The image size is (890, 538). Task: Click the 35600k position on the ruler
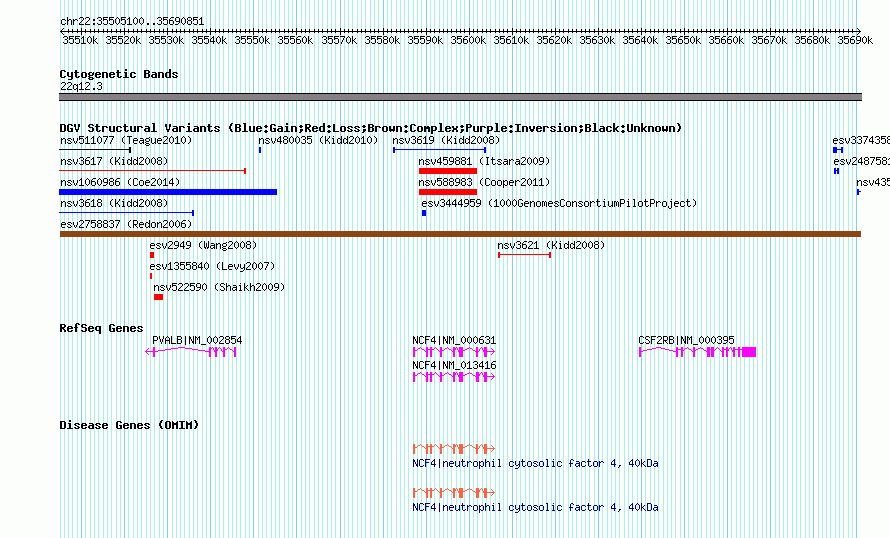[468, 40]
